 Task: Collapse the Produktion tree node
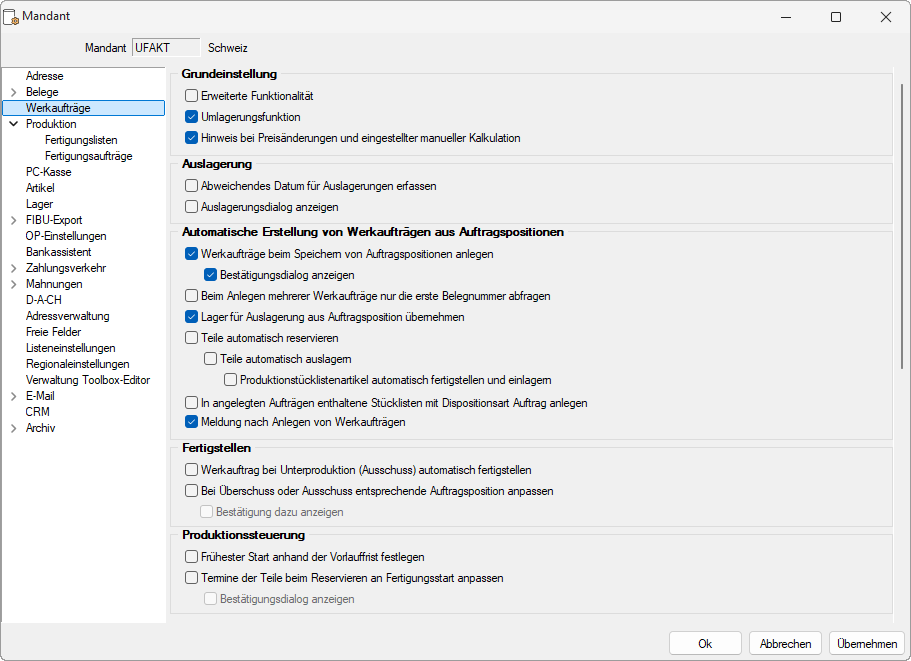(13, 124)
